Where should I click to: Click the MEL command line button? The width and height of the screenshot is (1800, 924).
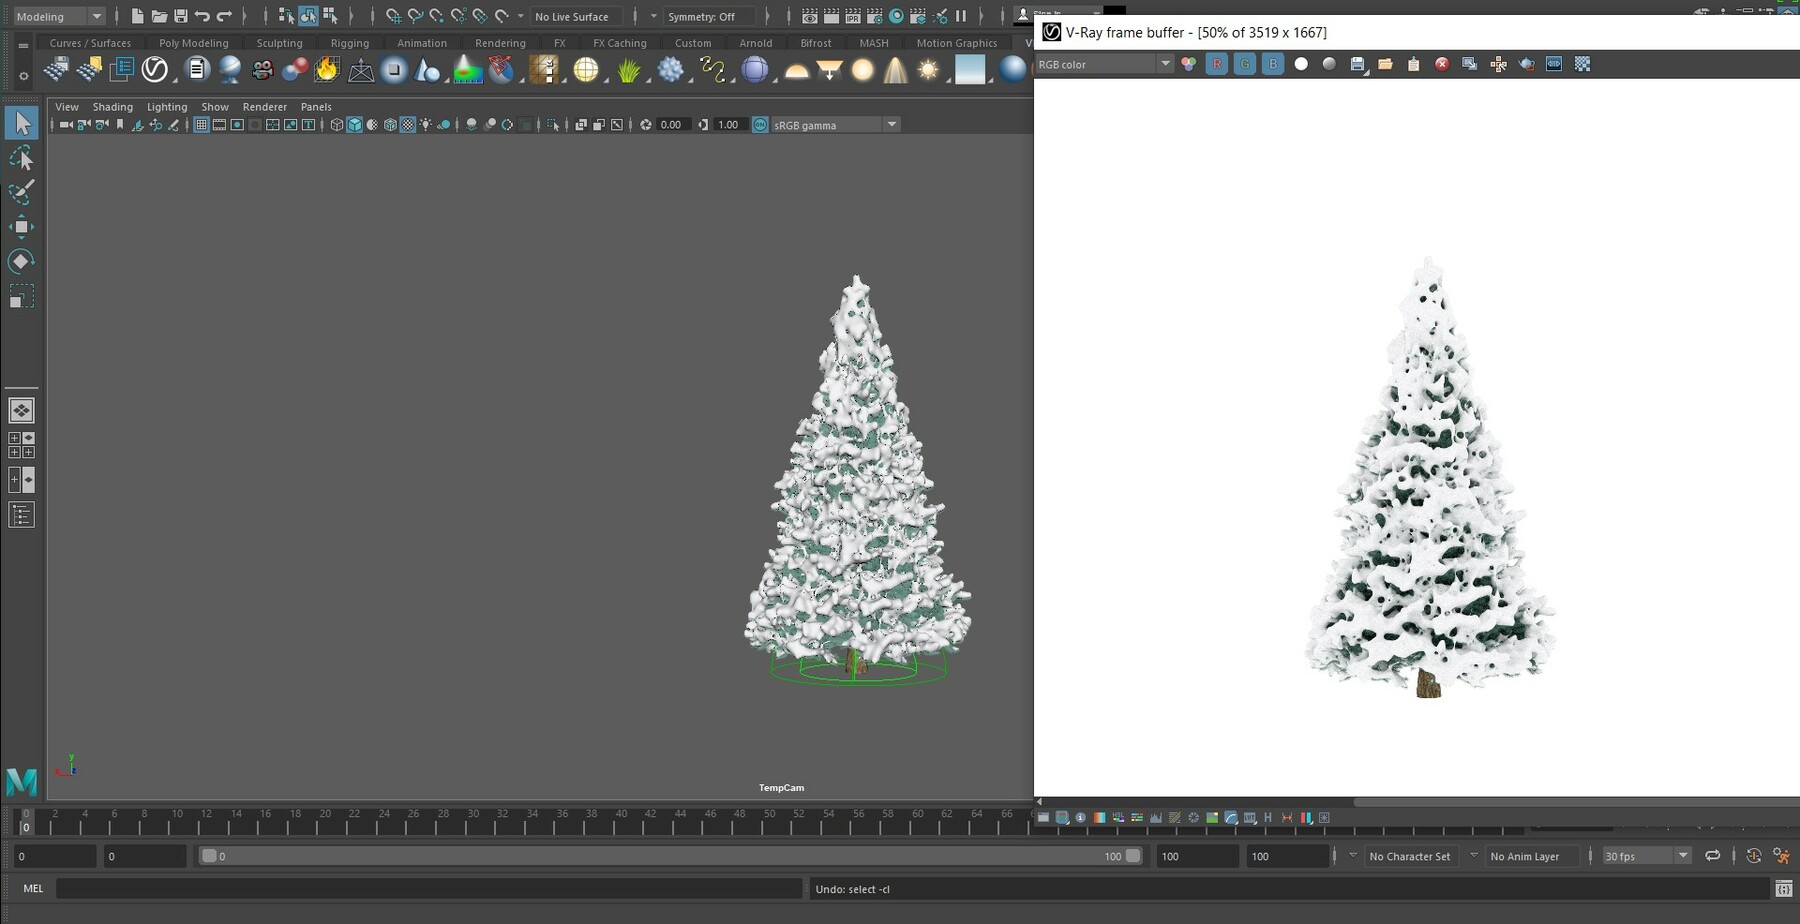click(32, 888)
